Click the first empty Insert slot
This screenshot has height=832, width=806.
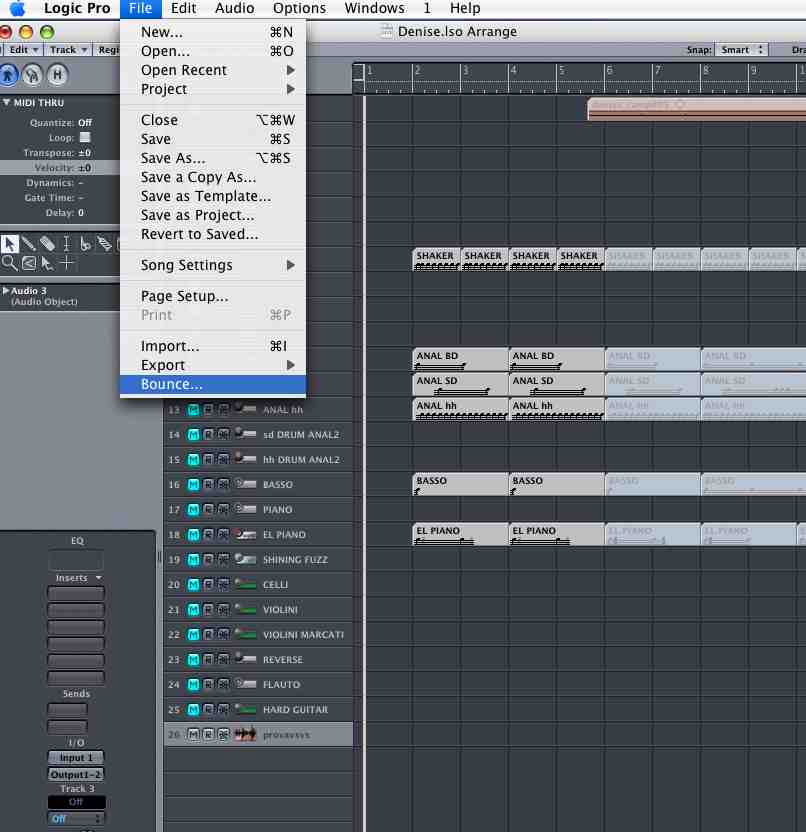[x=76, y=593]
